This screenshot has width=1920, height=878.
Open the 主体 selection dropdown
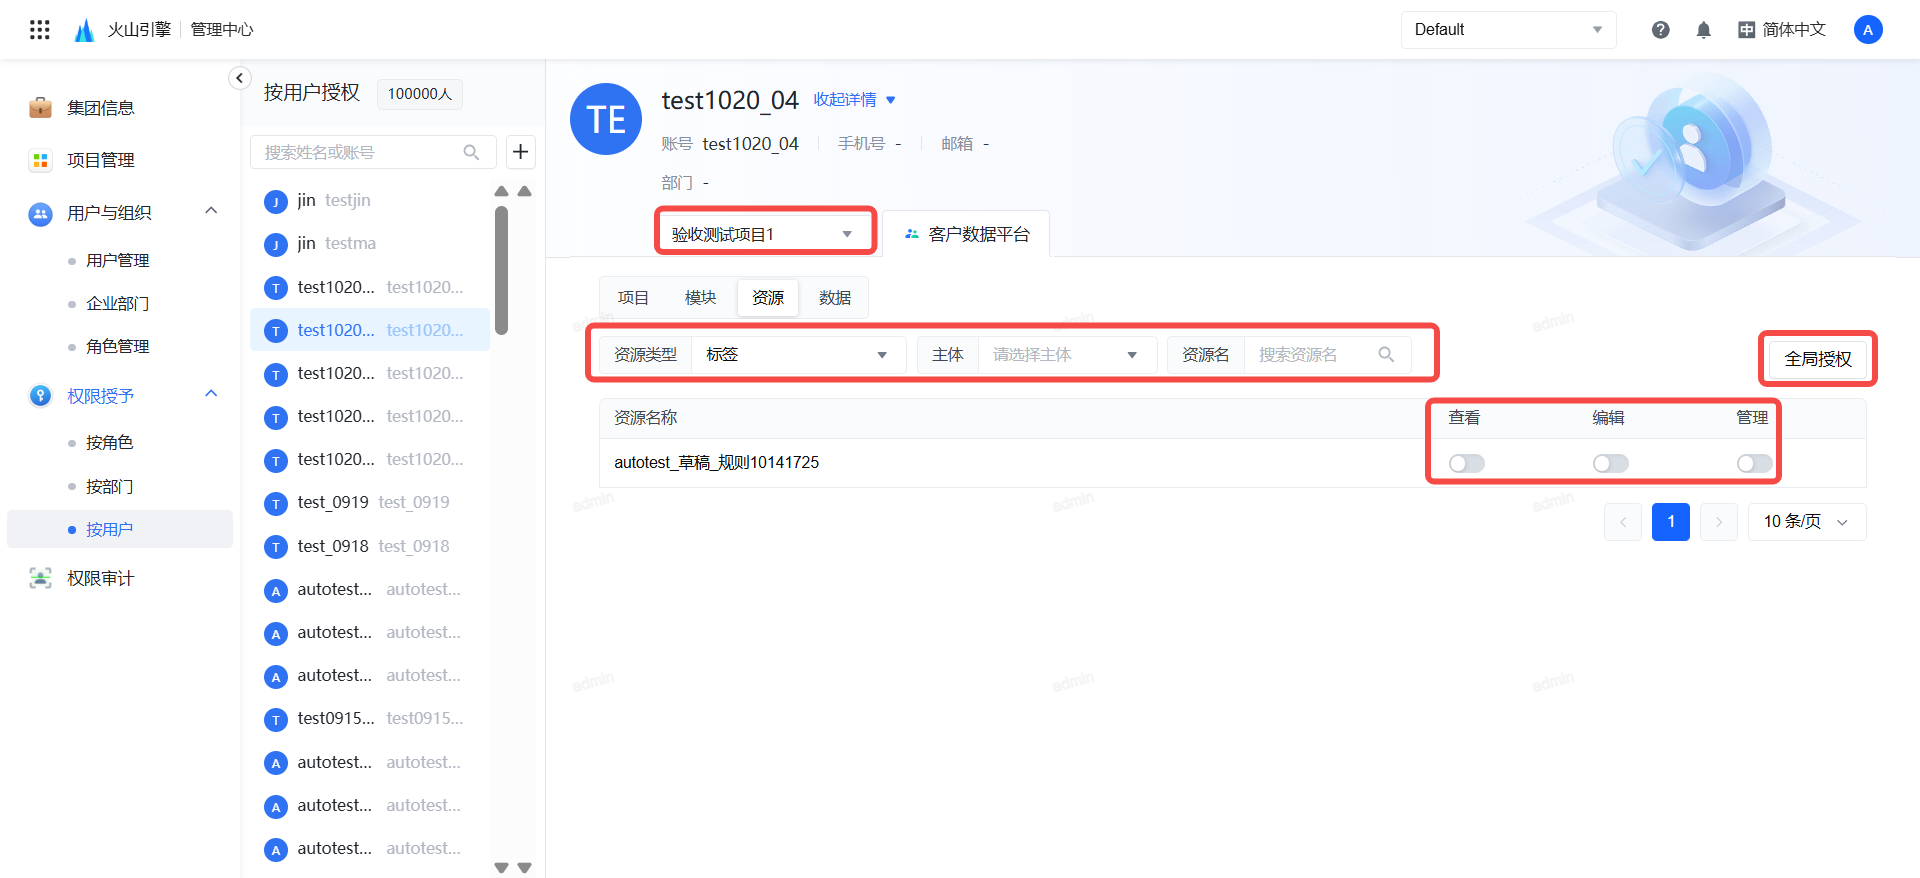click(x=1067, y=355)
